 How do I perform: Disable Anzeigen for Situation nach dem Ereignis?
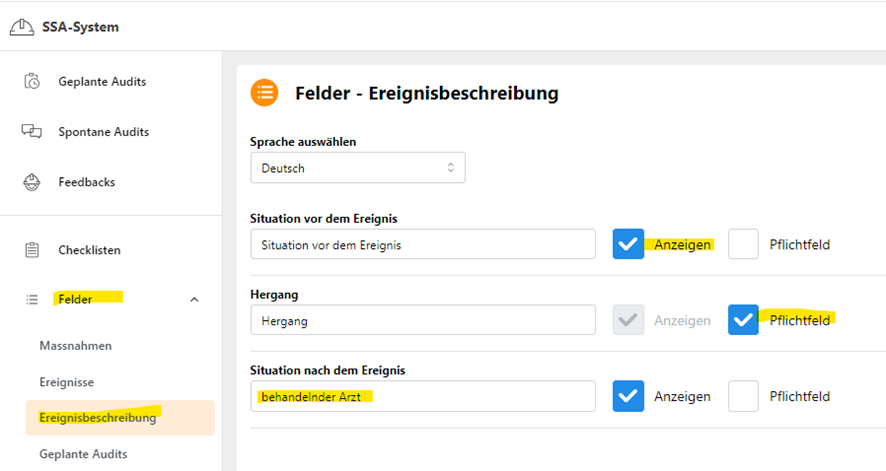click(628, 396)
